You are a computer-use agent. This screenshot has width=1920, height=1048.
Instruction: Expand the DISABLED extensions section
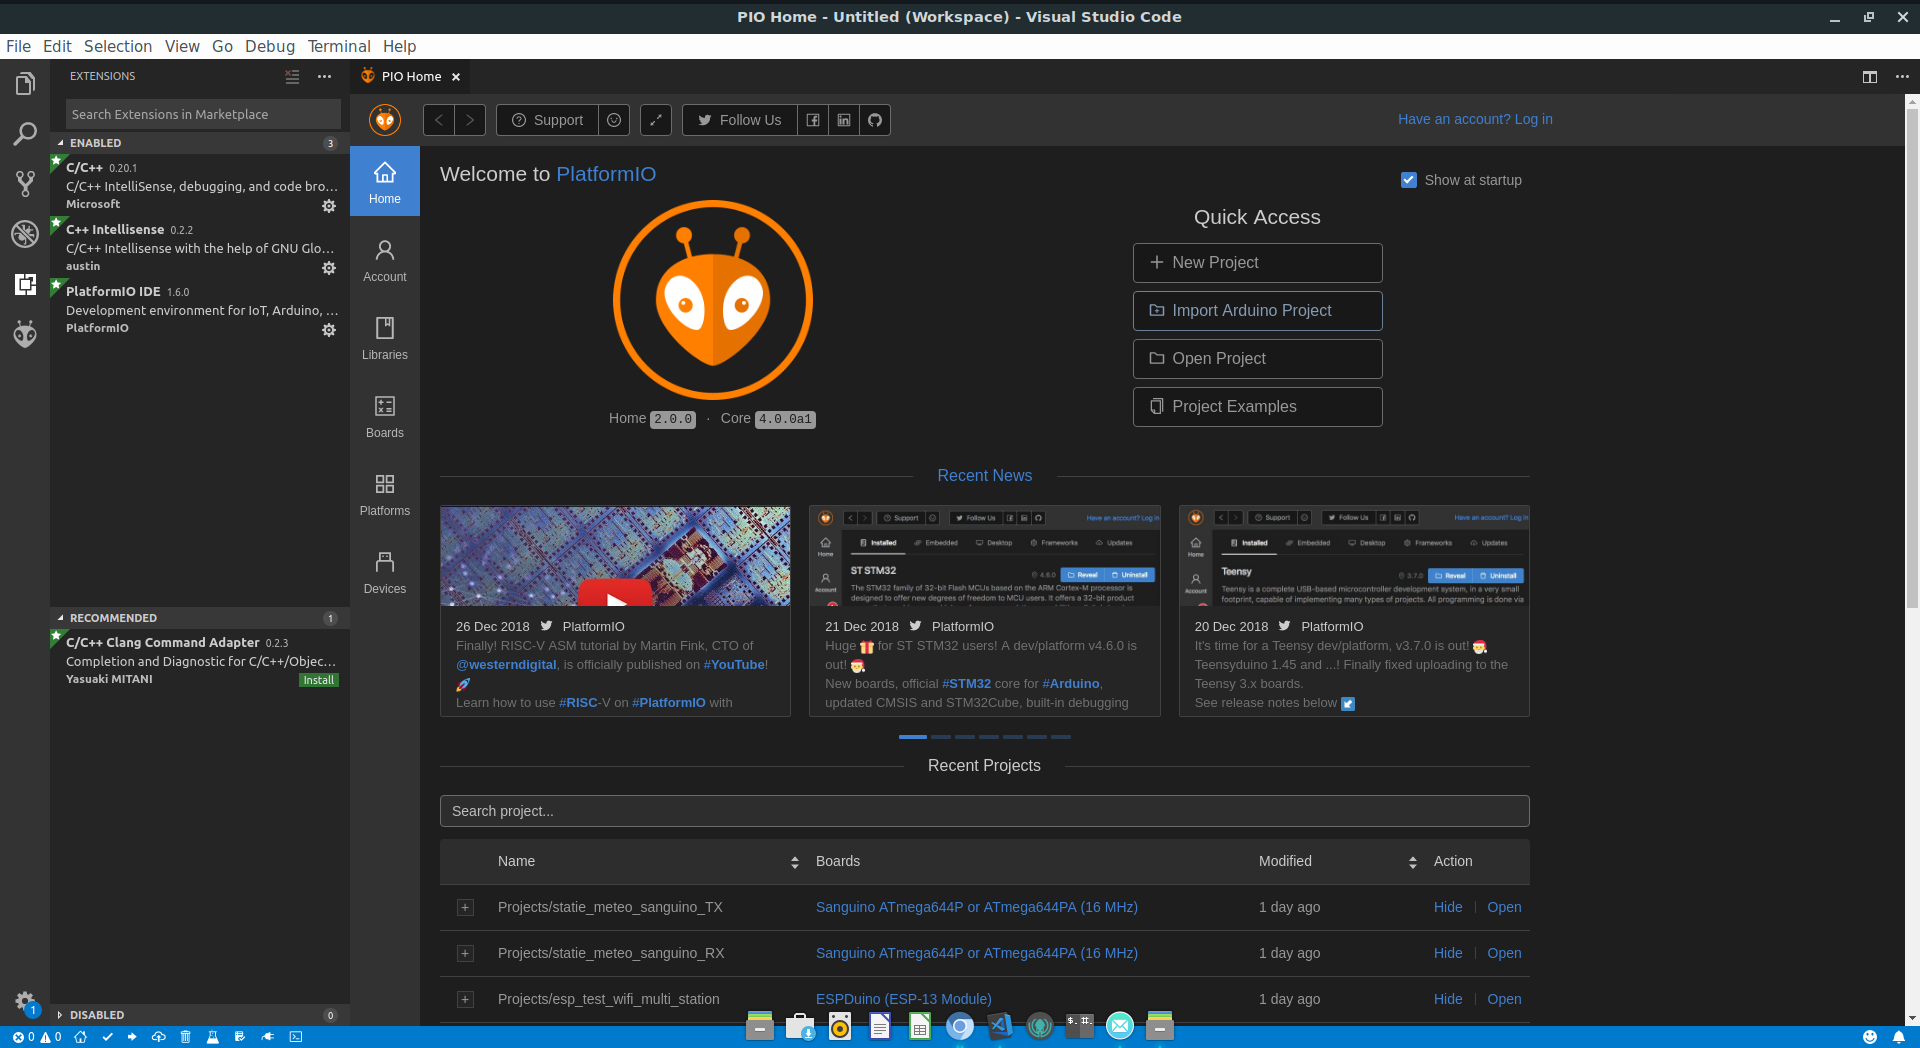[x=200, y=1015]
